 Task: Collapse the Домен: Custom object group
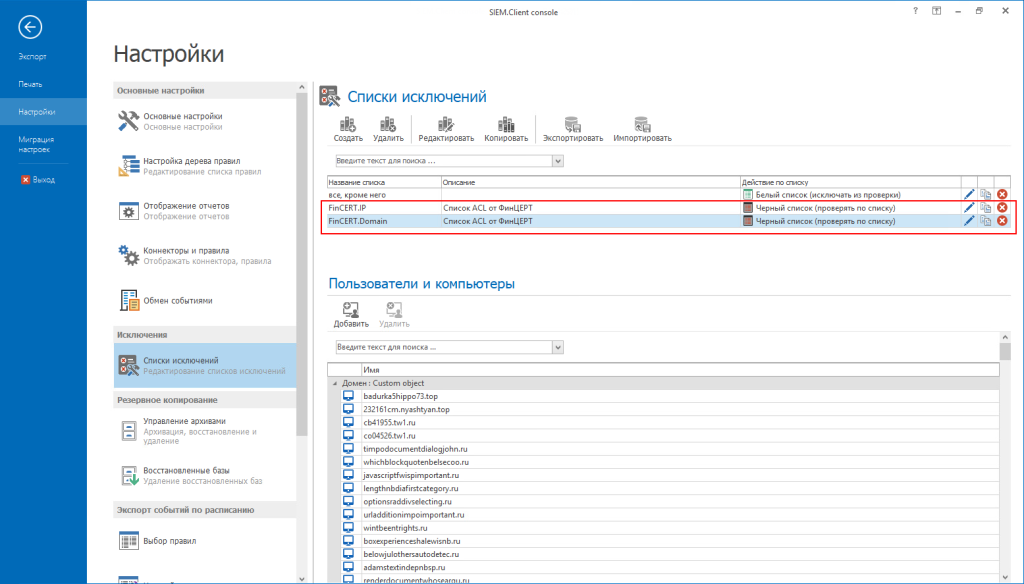[x=334, y=383]
